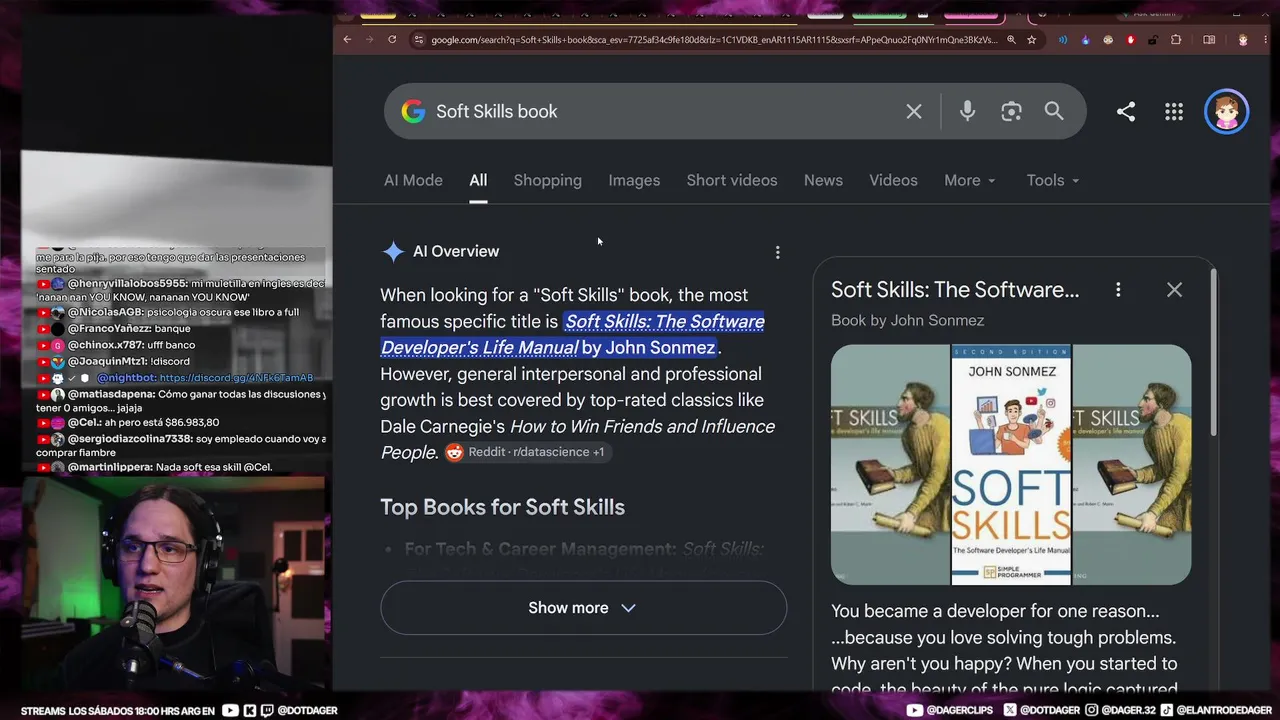Open the highlighted Soft Skills book title link
The width and height of the screenshot is (1280, 720).
pyautogui.click(x=572, y=334)
